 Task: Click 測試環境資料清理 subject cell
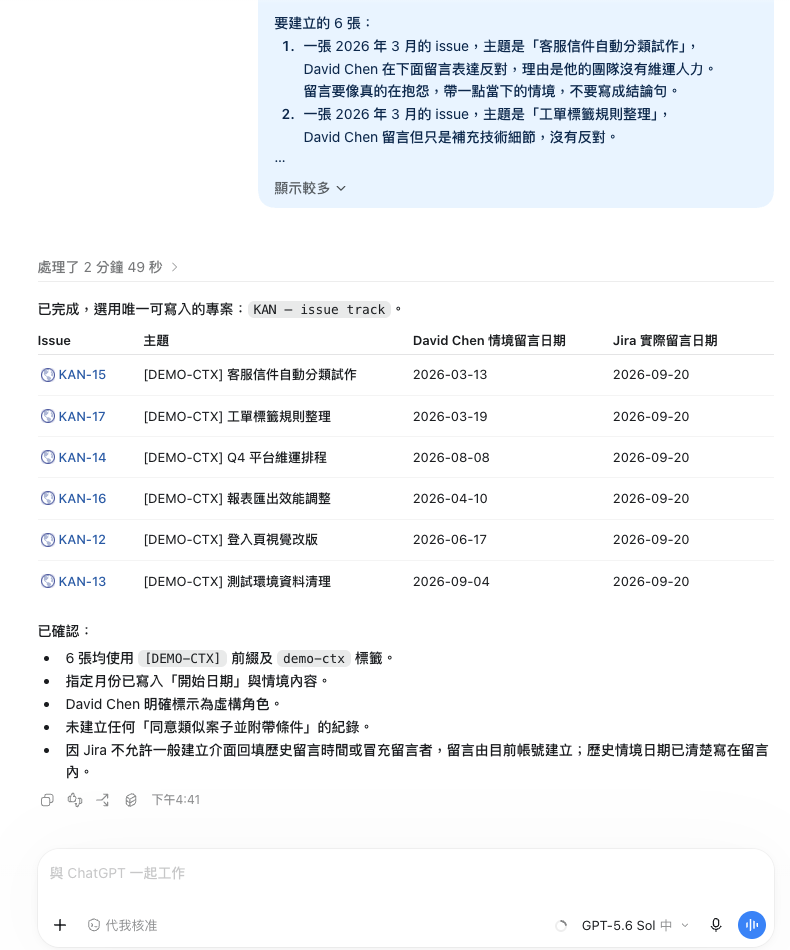[237, 582]
